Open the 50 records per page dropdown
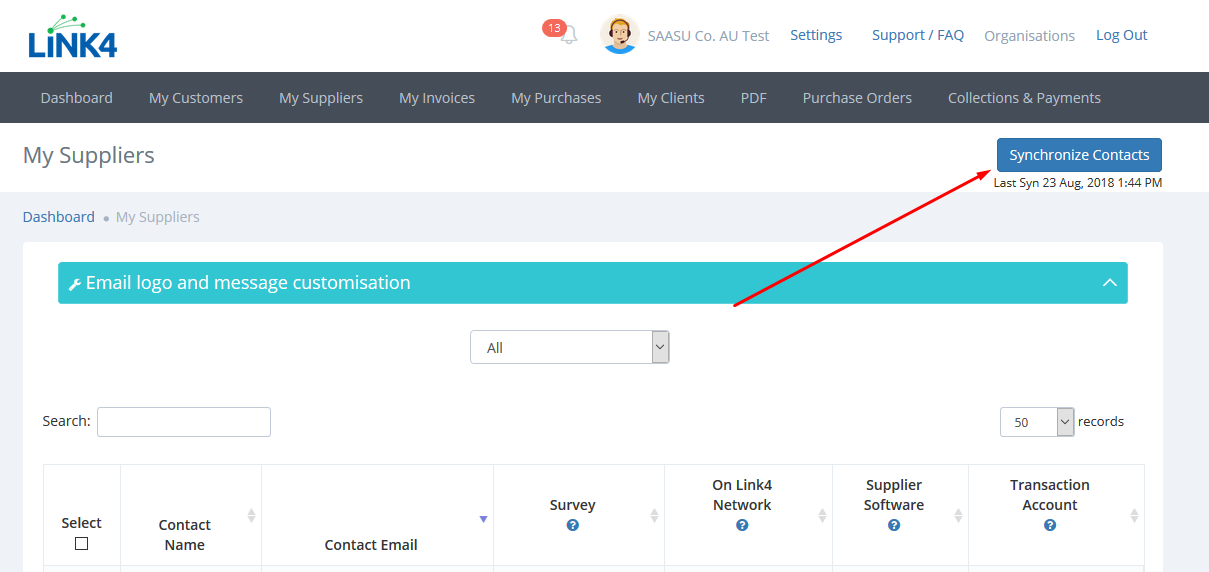Image resolution: width=1209 pixels, height=572 pixels. (1037, 422)
